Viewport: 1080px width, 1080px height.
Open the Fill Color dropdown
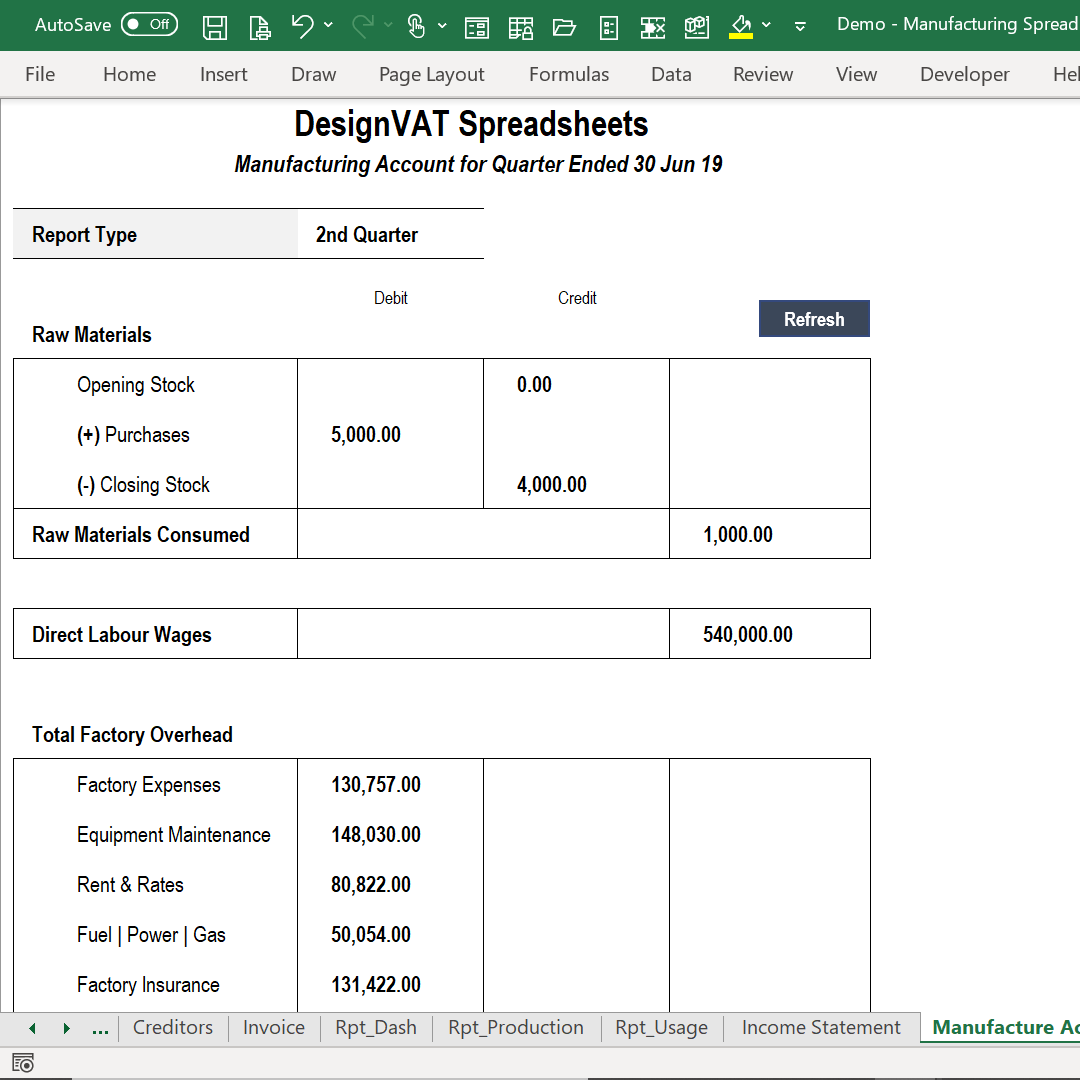pyautogui.click(x=766, y=25)
